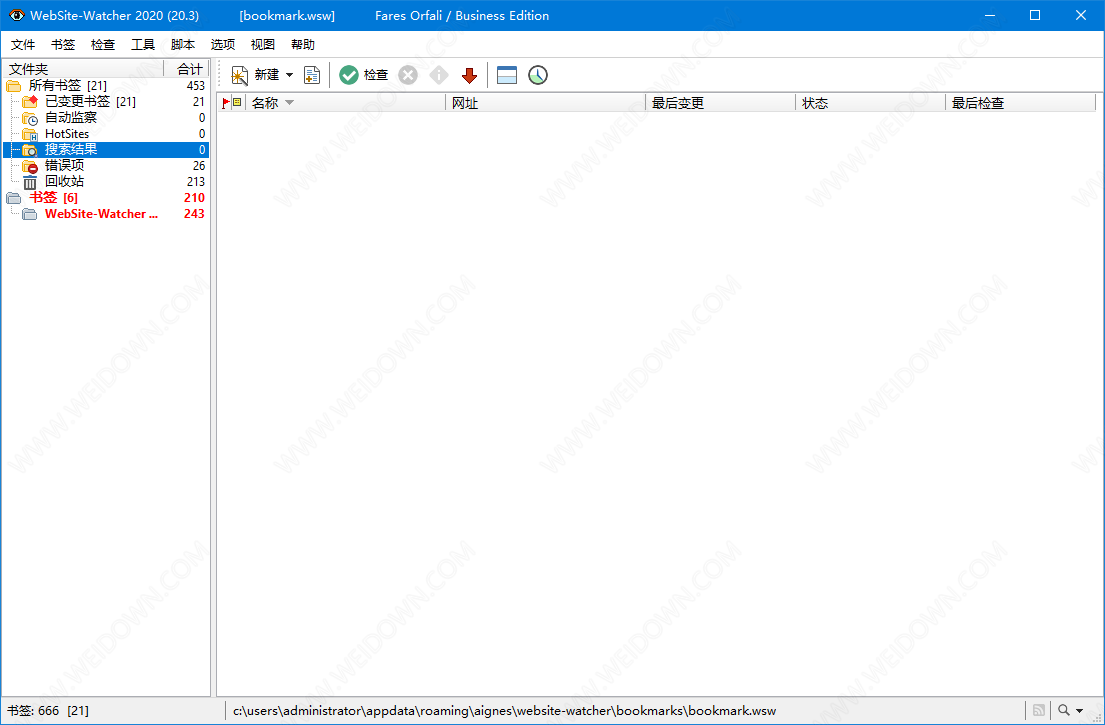Click the add bookmark document icon

point(311,75)
